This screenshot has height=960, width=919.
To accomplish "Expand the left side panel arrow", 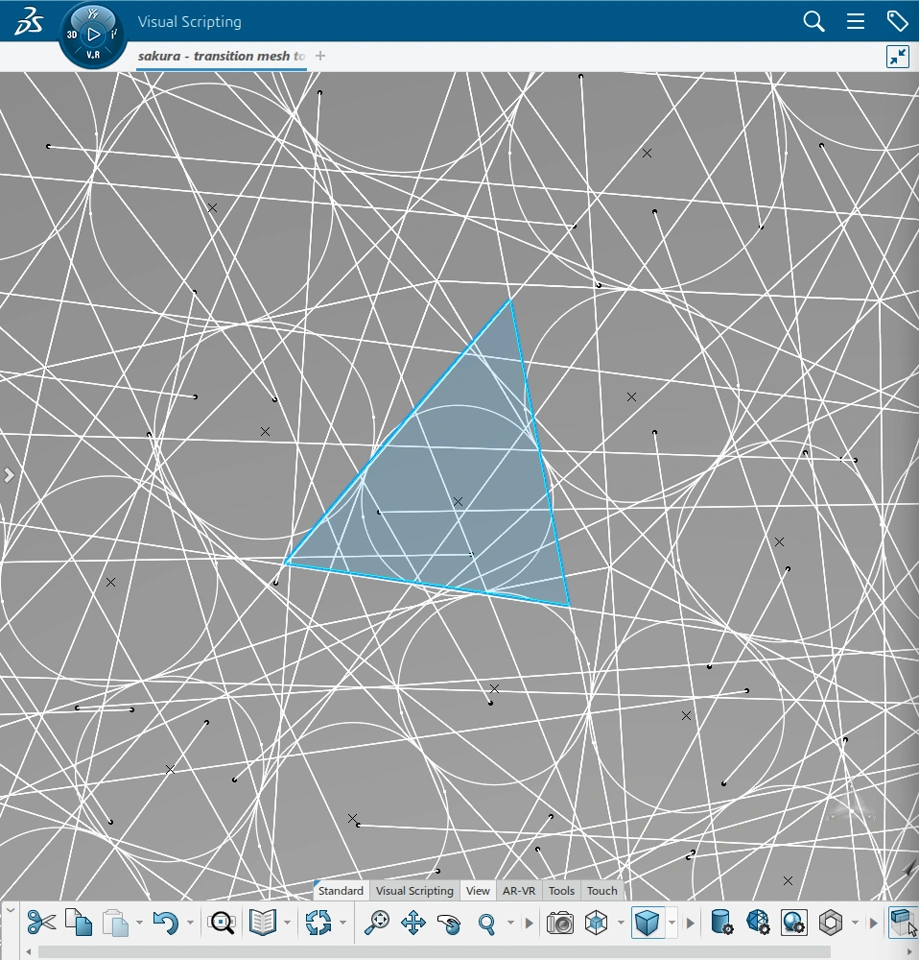I will [x=9, y=475].
